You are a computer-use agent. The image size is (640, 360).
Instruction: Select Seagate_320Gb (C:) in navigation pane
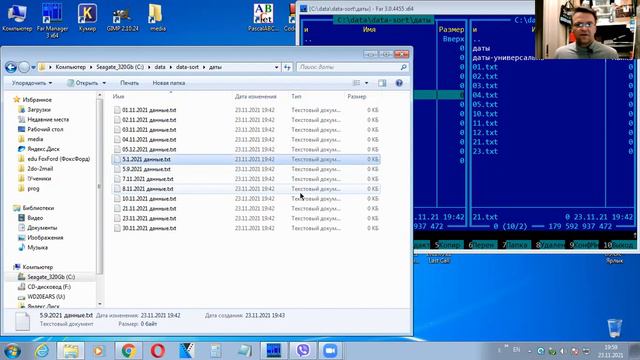[51, 277]
